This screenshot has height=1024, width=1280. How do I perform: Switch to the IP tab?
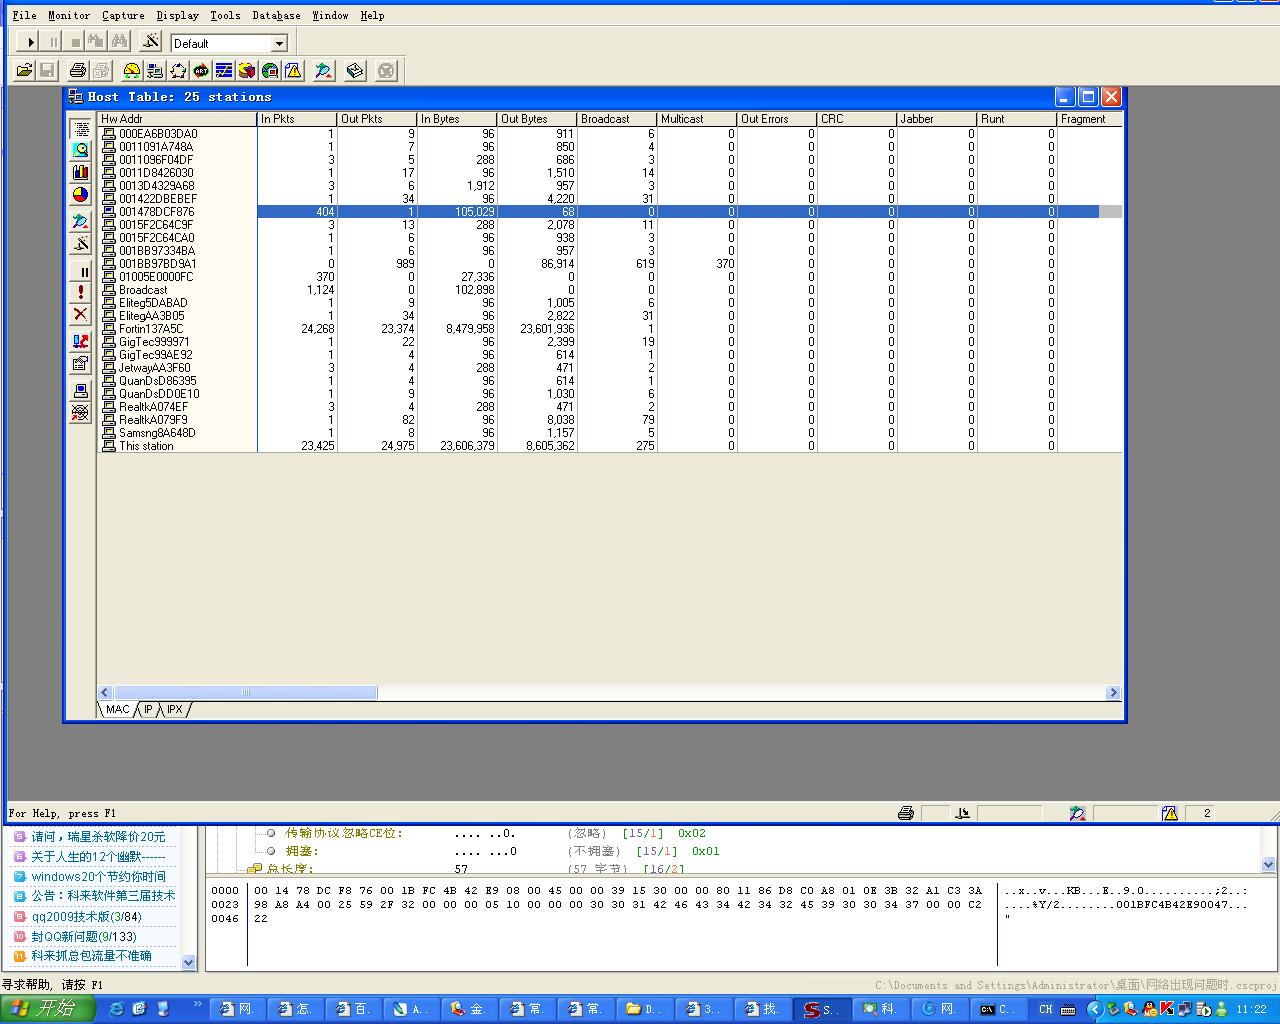[x=148, y=709]
